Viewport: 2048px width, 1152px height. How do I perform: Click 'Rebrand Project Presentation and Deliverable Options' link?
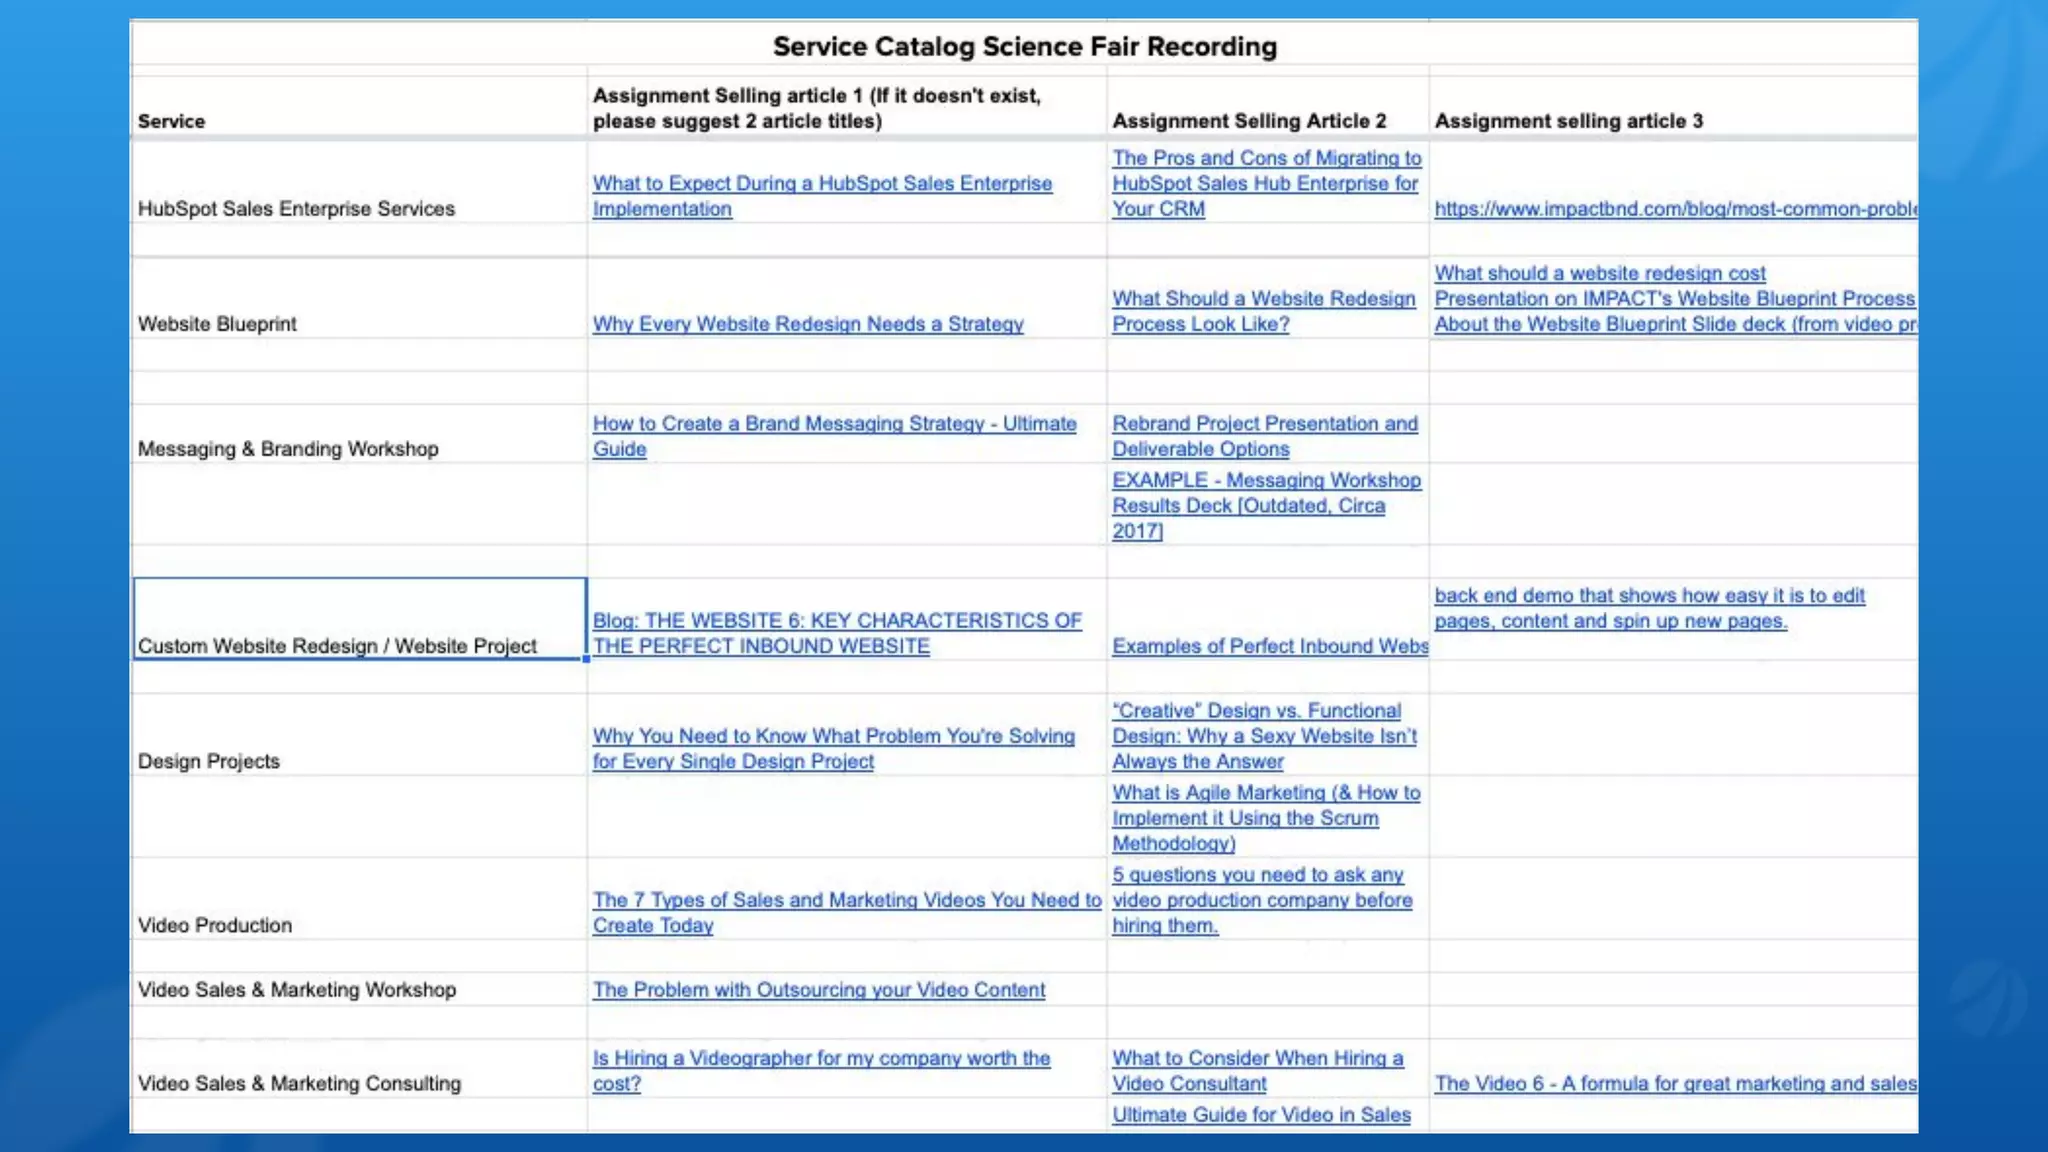pyautogui.click(x=1264, y=424)
